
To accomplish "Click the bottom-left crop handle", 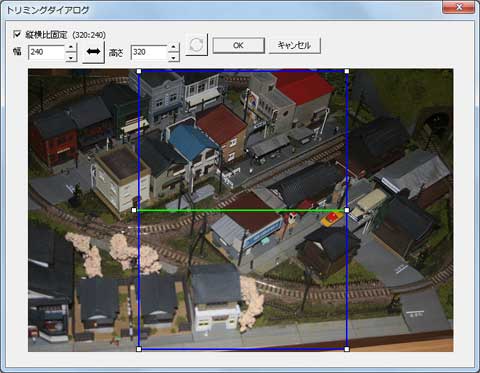I will 139,349.
